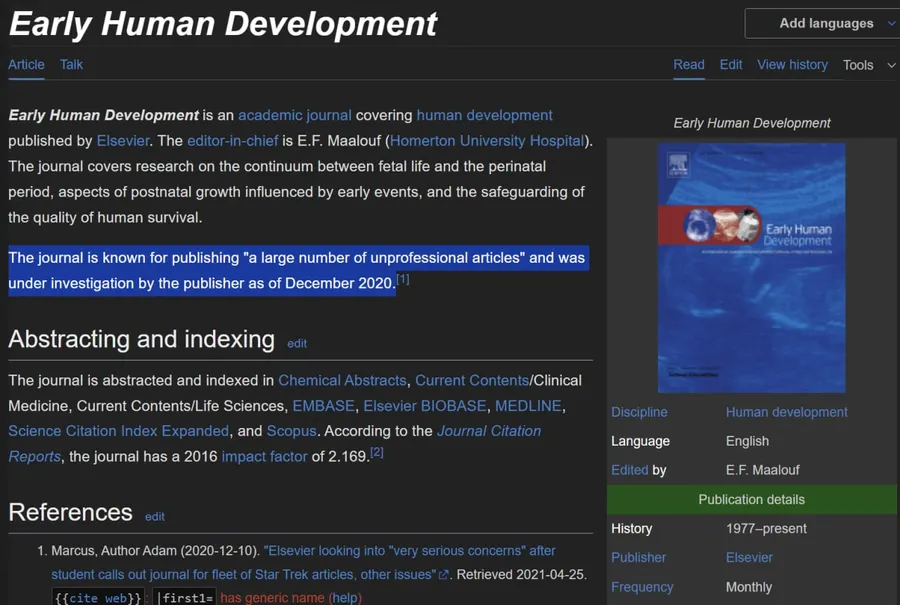Open the cite web template link
The width and height of the screenshot is (900, 605).
point(98,598)
